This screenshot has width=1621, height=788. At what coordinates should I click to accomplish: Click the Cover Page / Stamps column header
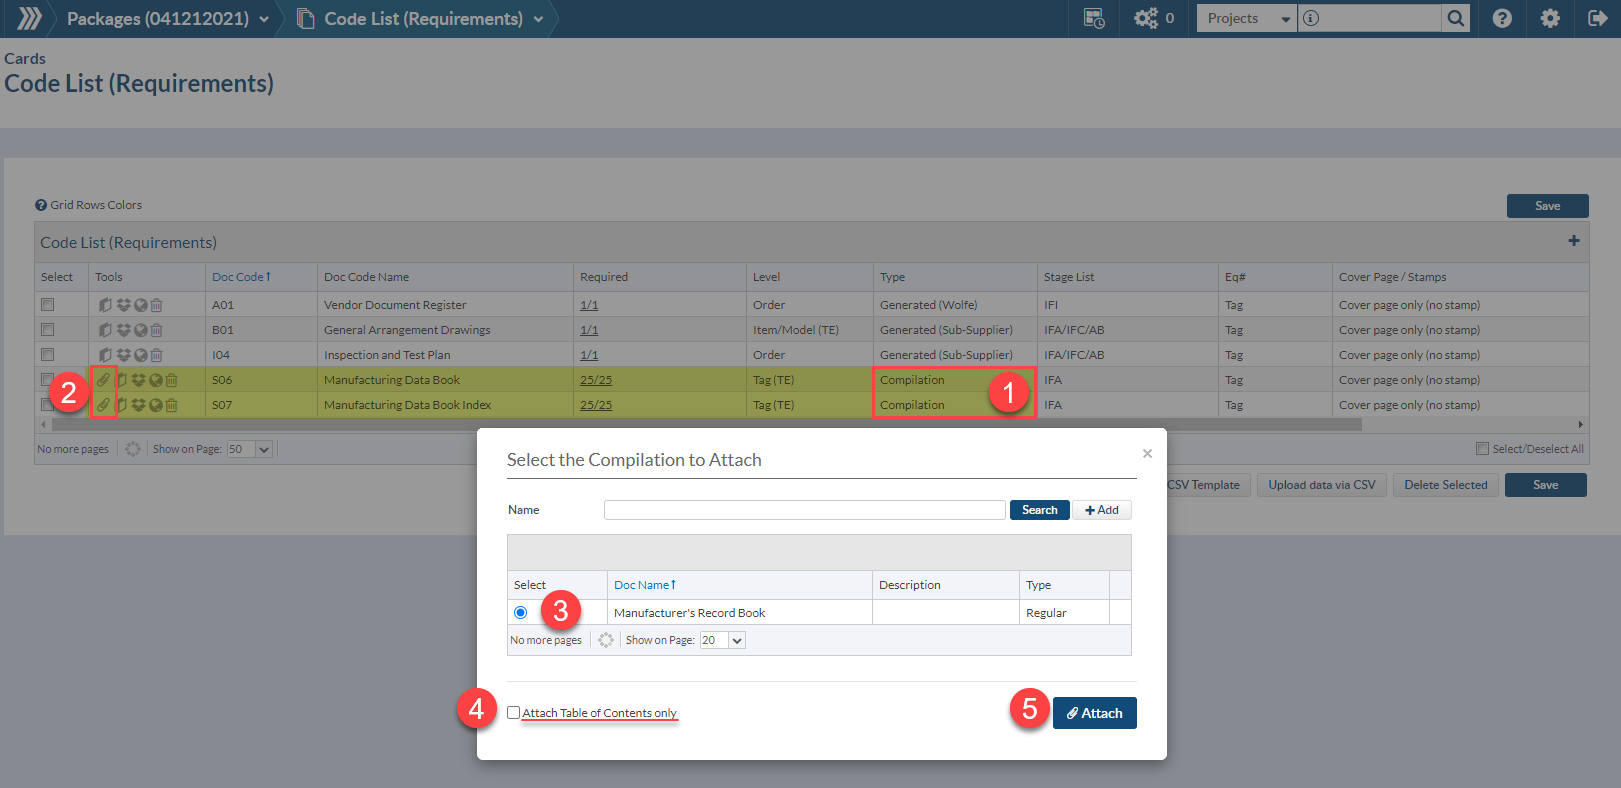pos(1392,277)
